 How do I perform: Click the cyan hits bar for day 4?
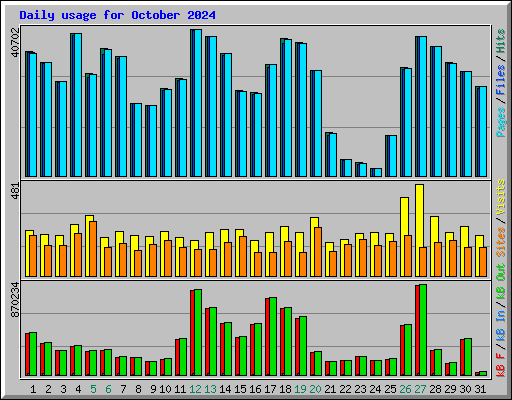coord(78,105)
